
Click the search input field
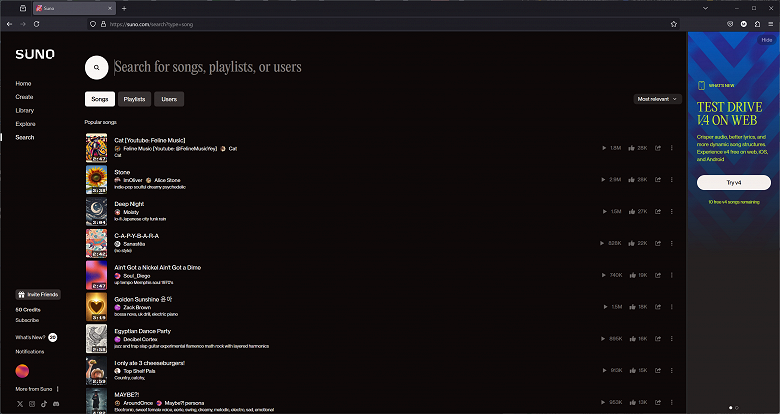pyautogui.click(x=300, y=67)
